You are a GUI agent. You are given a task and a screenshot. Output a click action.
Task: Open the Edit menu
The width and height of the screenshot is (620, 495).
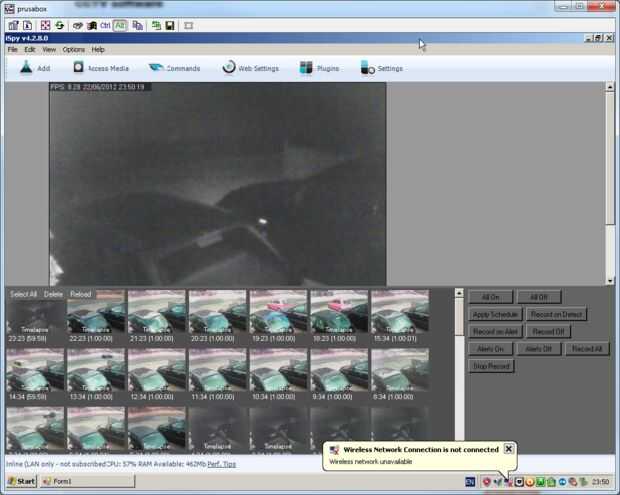pyautogui.click(x=30, y=49)
